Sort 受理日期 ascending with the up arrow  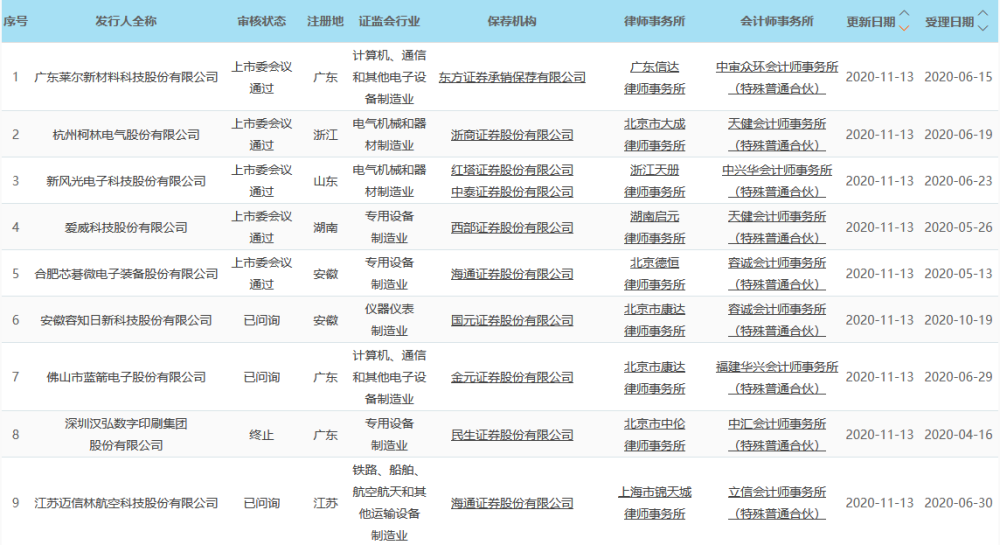point(983,14)
